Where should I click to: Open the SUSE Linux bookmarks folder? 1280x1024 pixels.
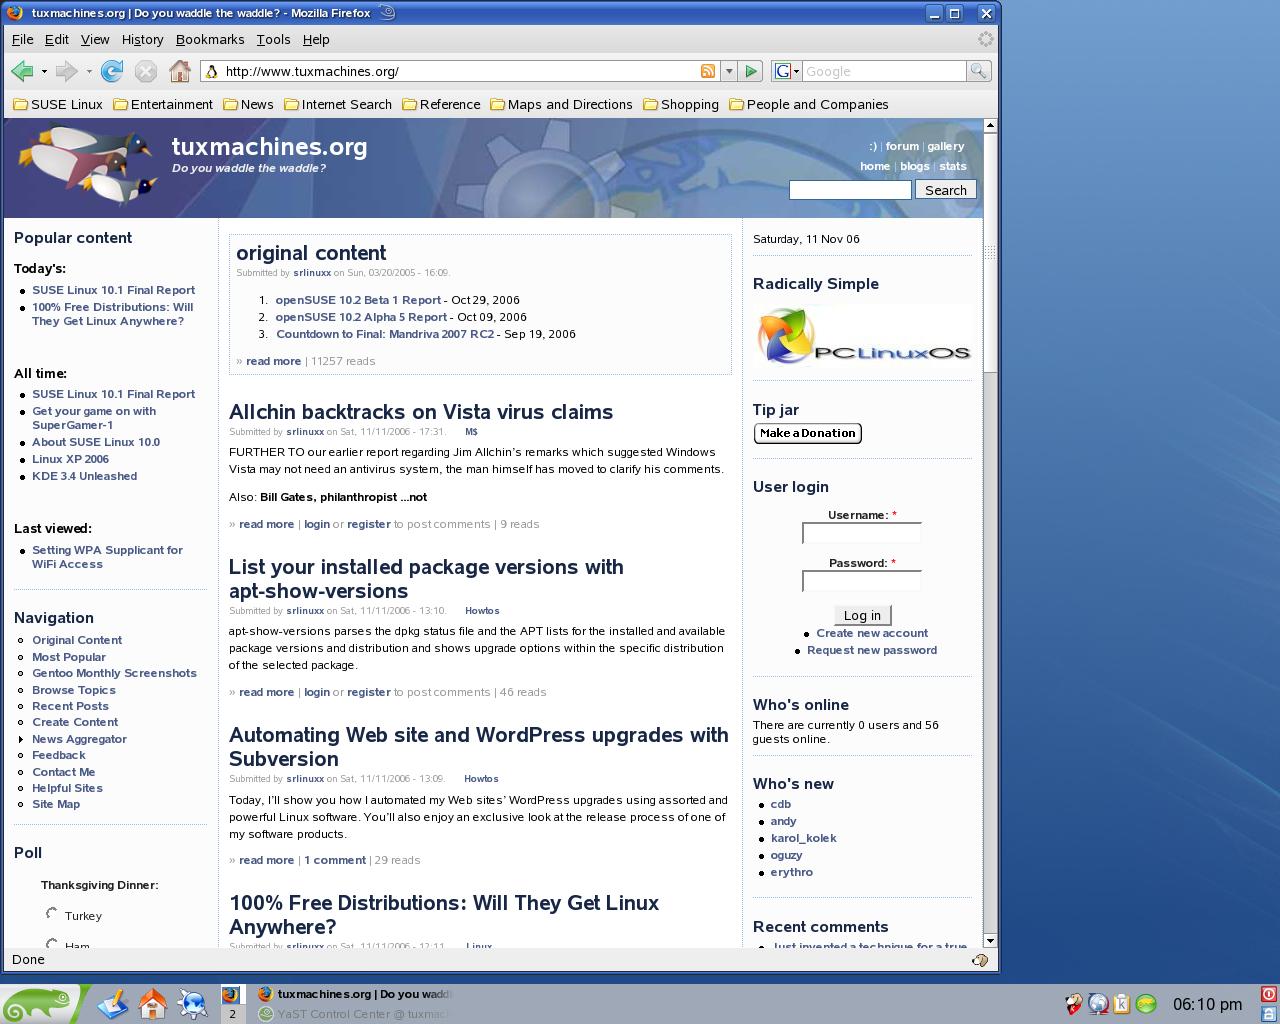click(x=57, y=104)
